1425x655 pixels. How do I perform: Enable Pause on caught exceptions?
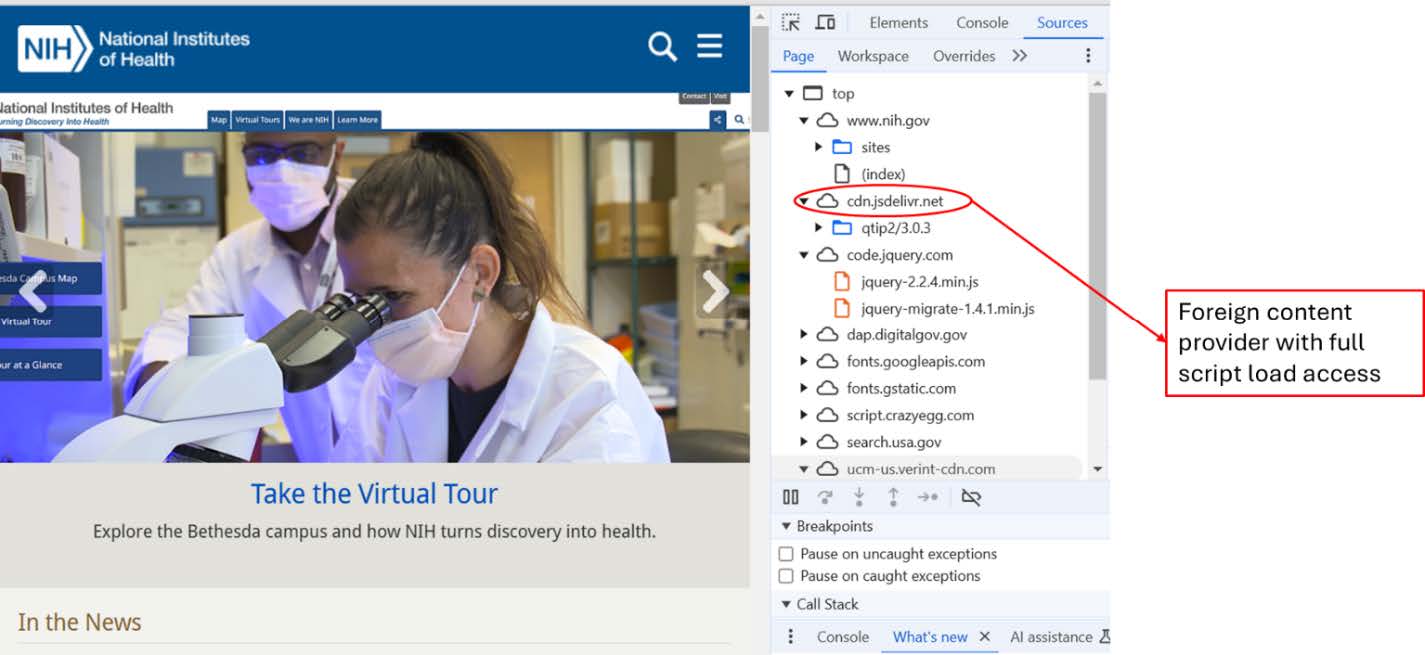[x=786, y=576]
